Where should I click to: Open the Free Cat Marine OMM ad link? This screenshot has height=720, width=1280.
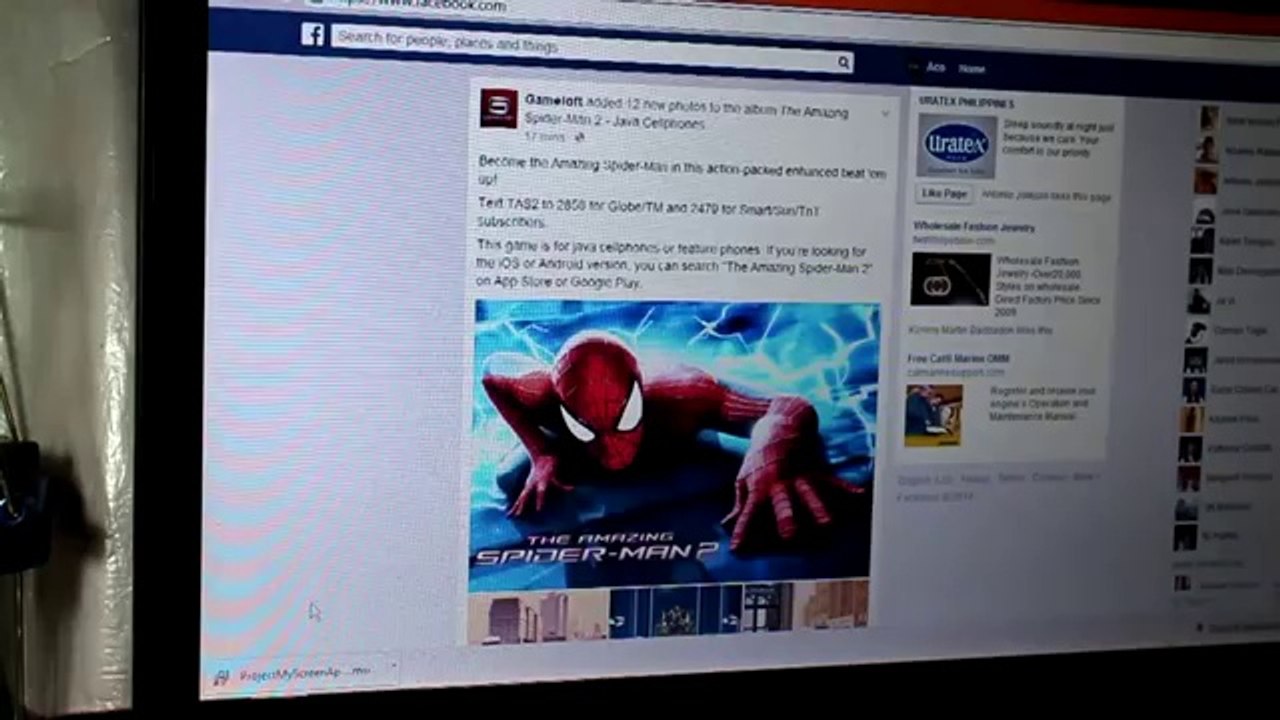pyautogui.click(x=958, y=358)
